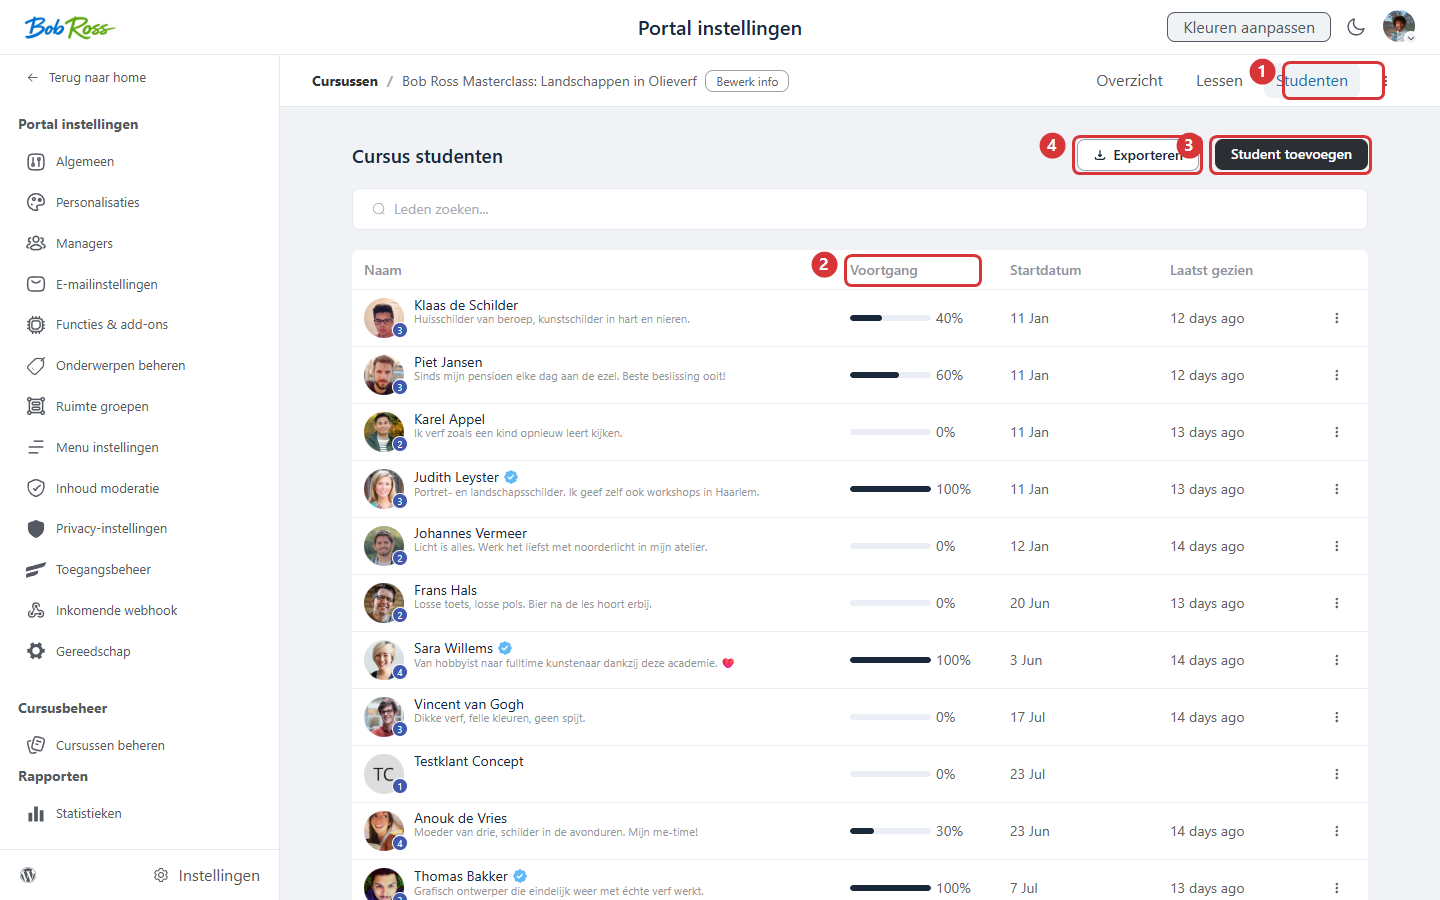Click Klaas de Schilder's 40% progress bar
Screen dimensions: 1440x900
tap(890, 318)
